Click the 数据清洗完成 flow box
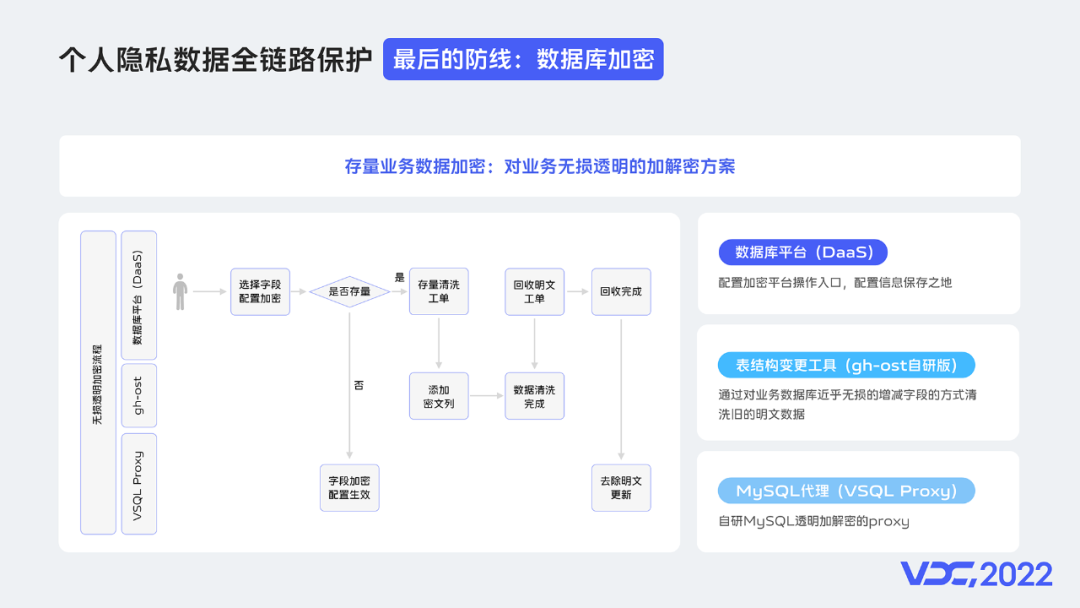Image resolution: width=1080 pixels, height=608 pixels. click(534, 396)
